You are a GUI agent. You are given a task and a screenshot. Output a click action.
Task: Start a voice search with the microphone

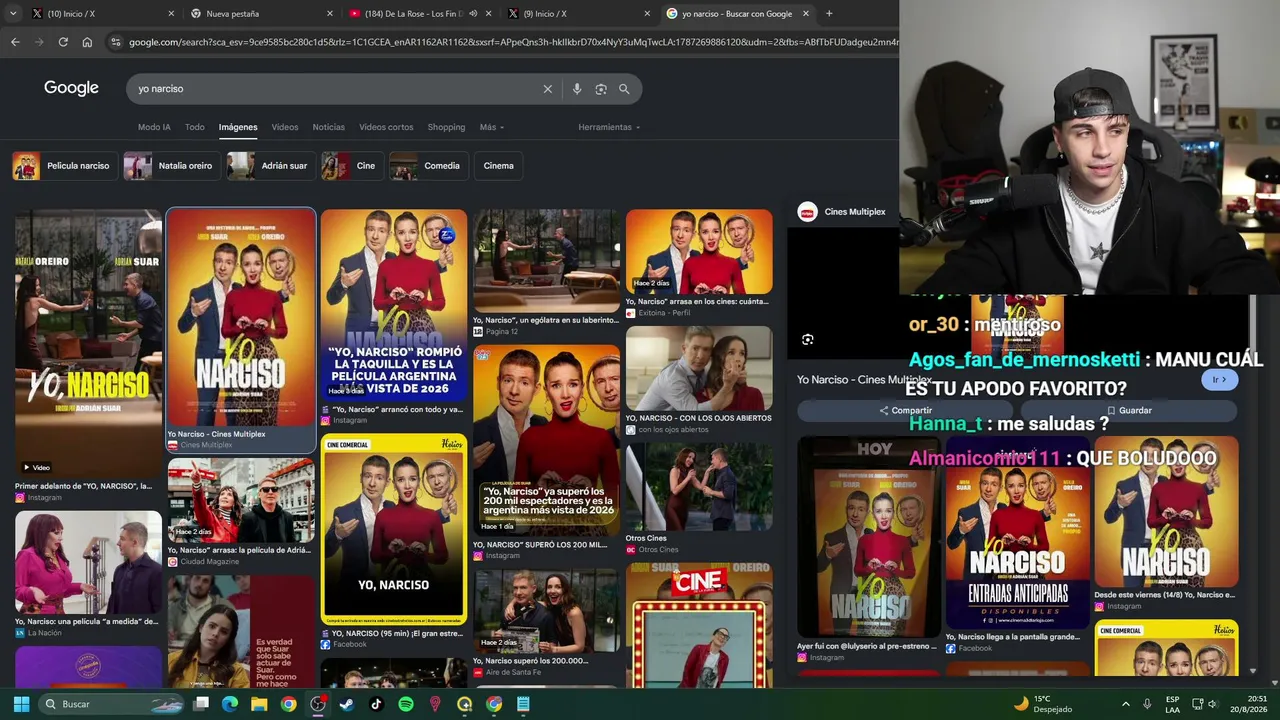coord(577,89)
